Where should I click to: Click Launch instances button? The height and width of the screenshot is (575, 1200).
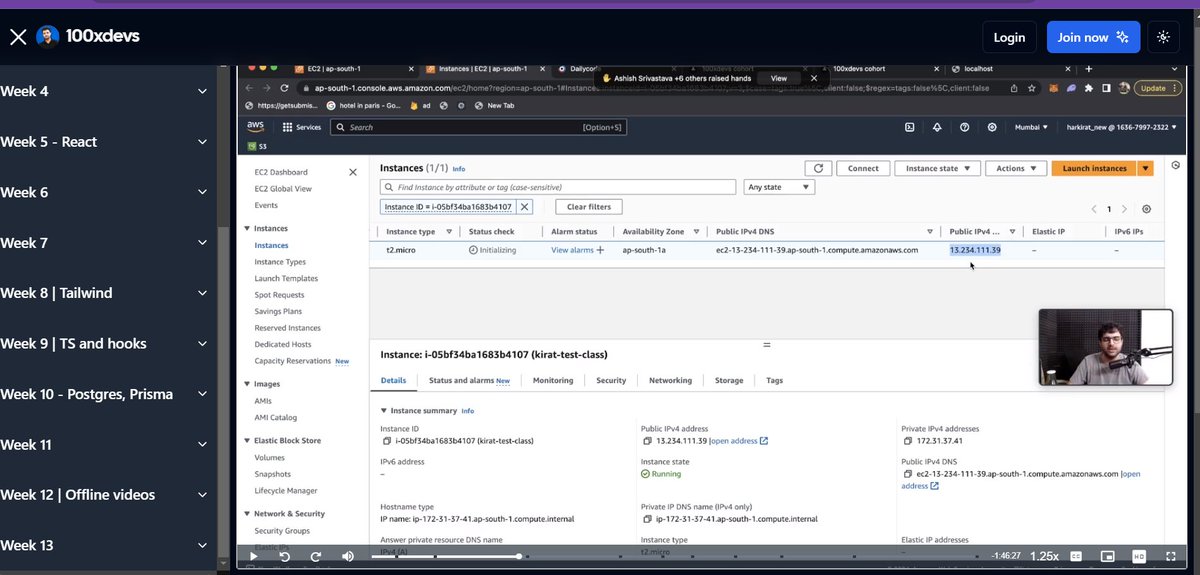click(1094, 169)
